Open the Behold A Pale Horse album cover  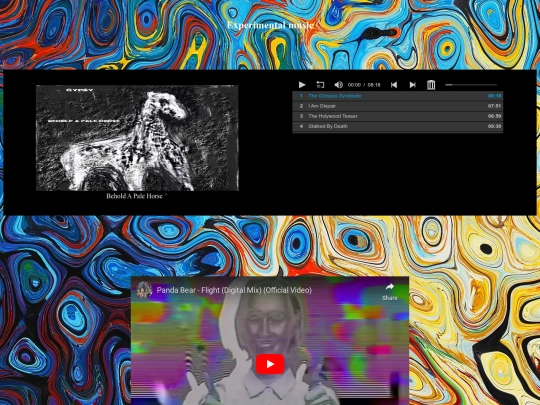point(137,138)
